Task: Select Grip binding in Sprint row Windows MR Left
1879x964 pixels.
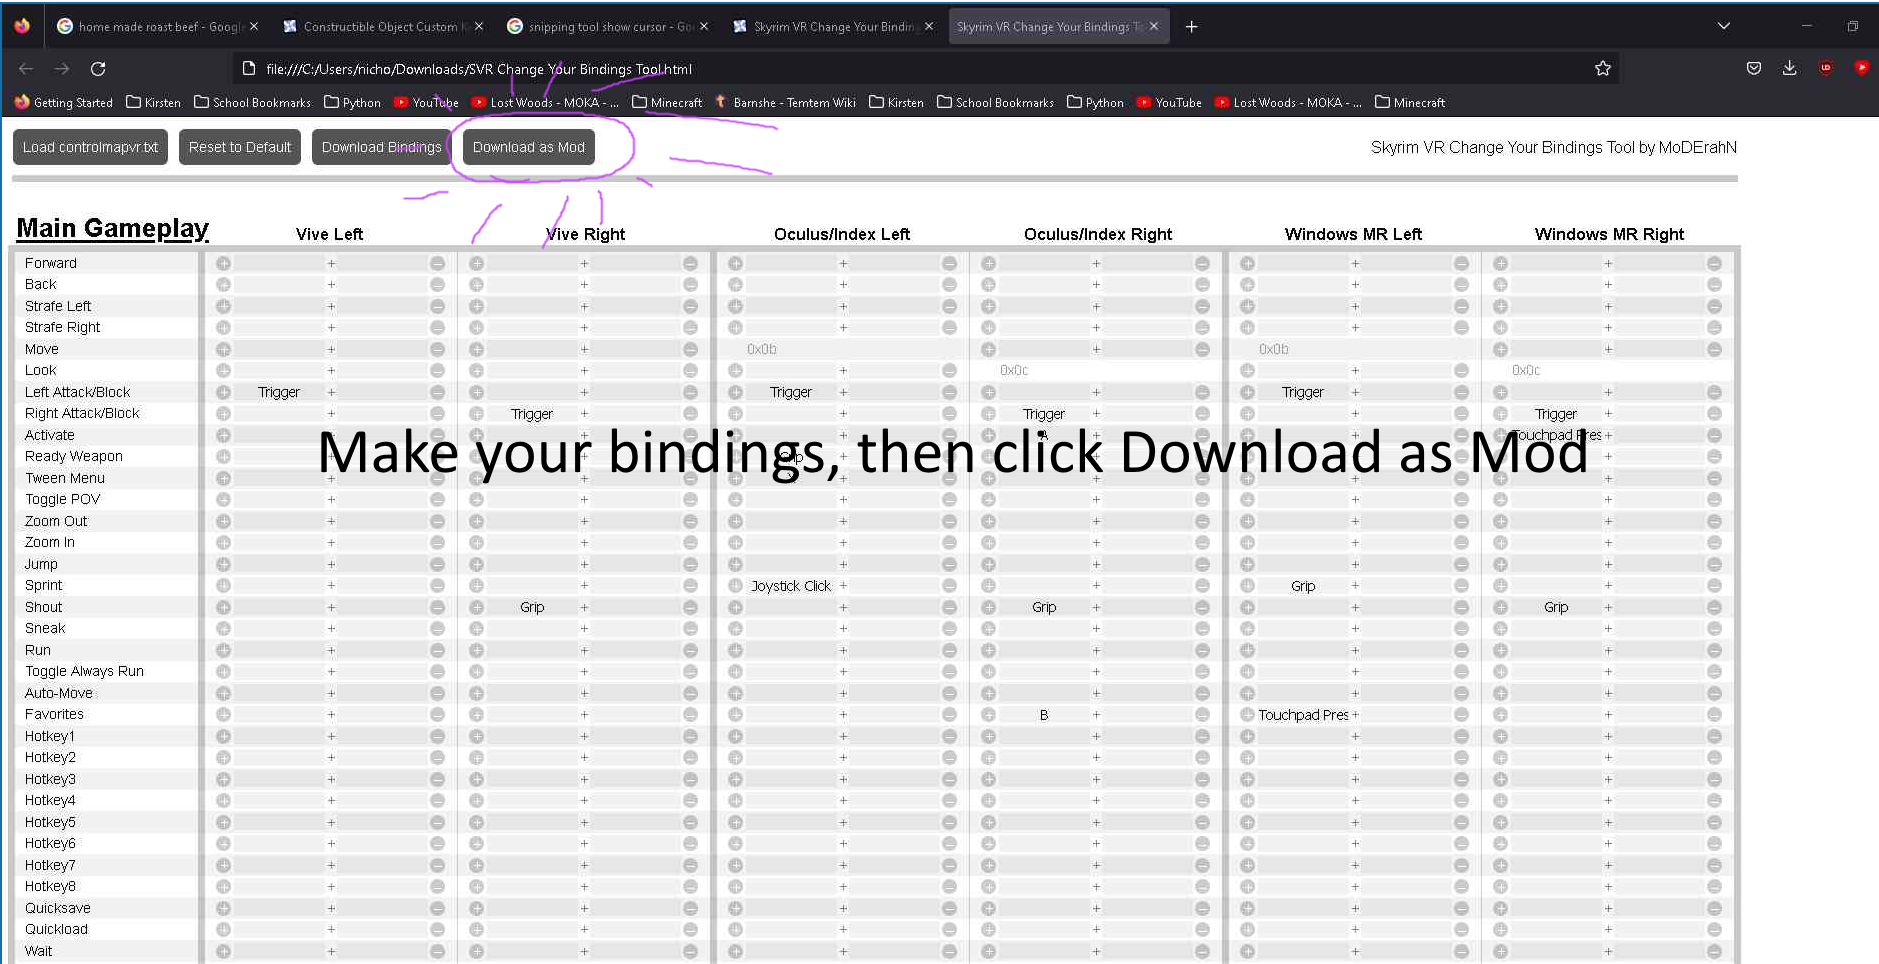Action: [1303, 586]
